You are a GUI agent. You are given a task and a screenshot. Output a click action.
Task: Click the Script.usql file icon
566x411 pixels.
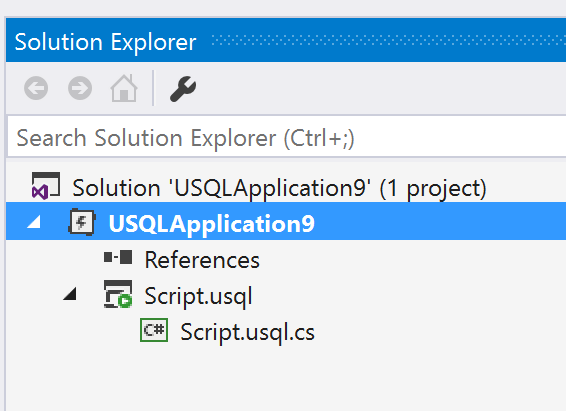coord(118,294)
